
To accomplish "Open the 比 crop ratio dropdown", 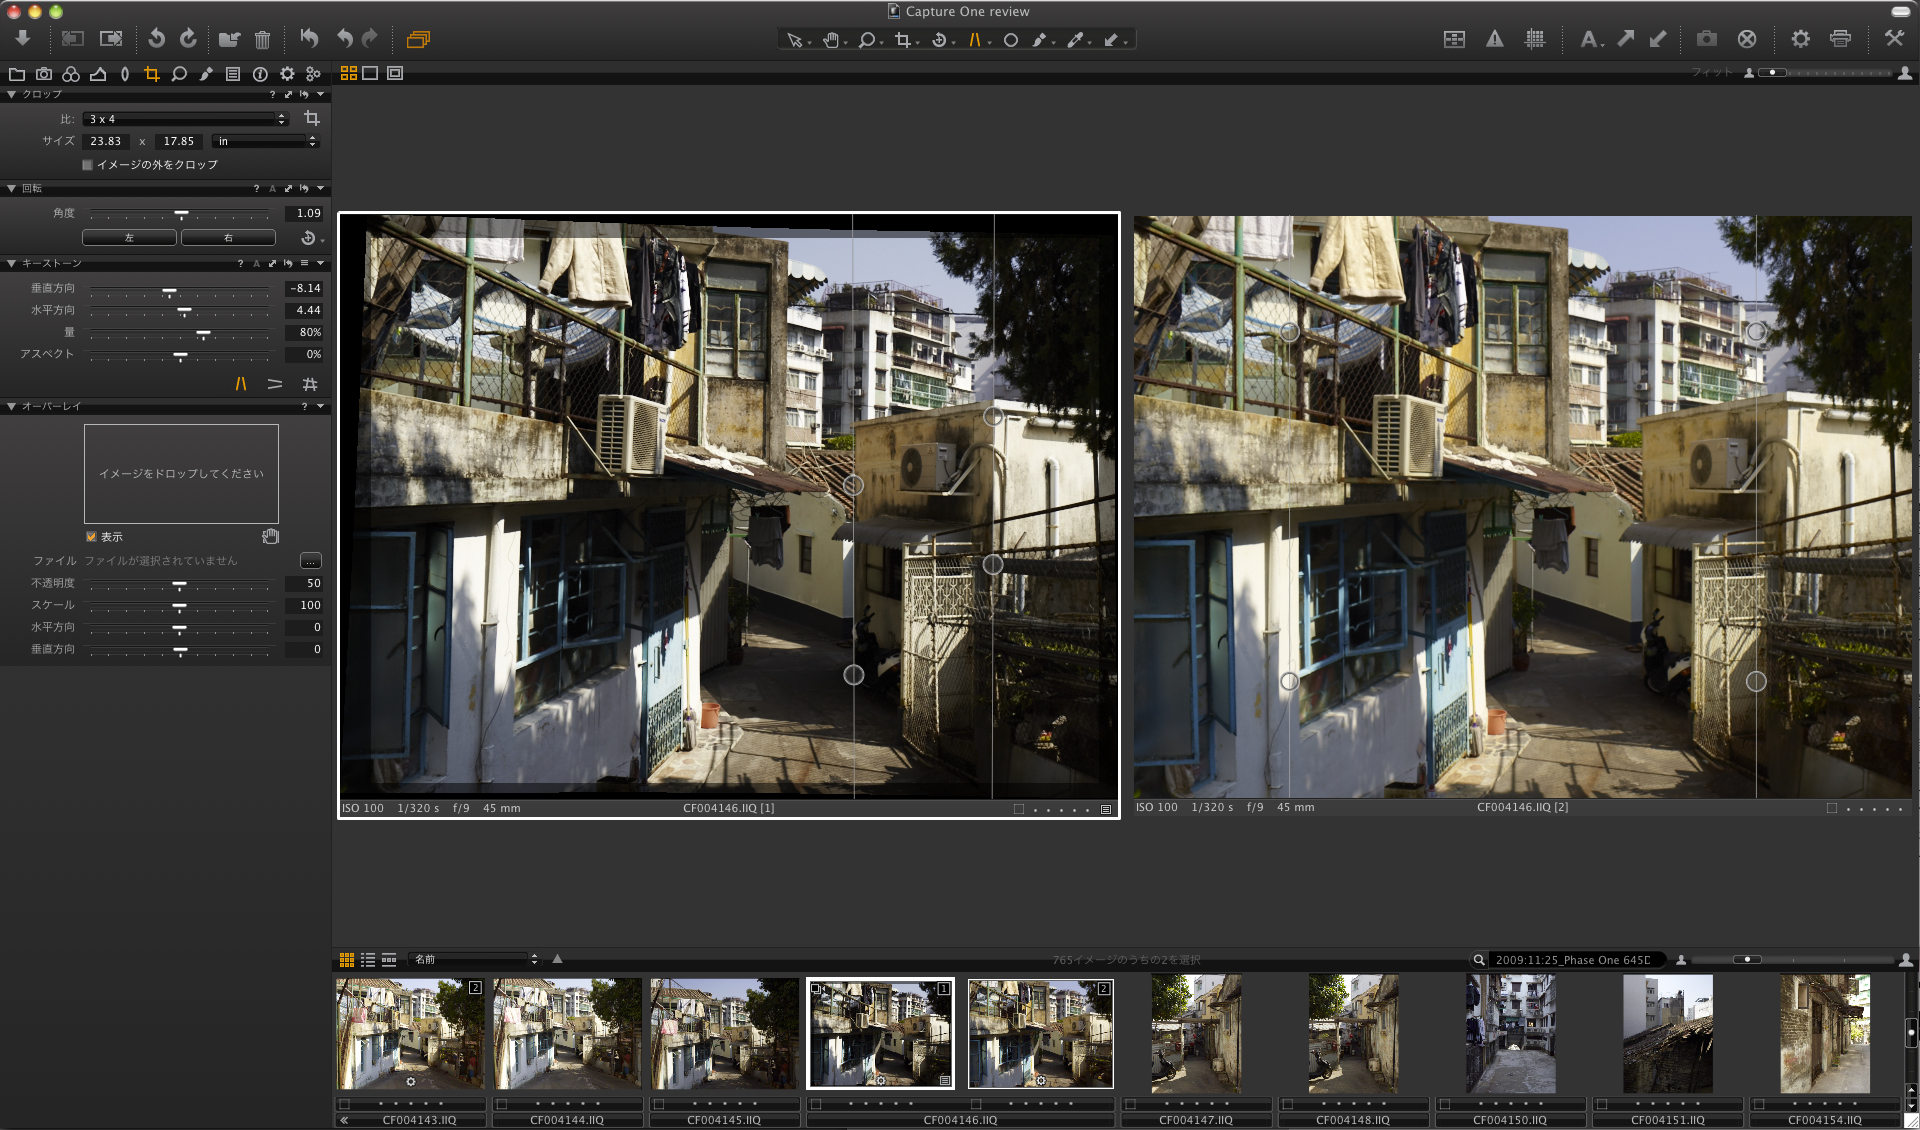I will click(186, 119).
